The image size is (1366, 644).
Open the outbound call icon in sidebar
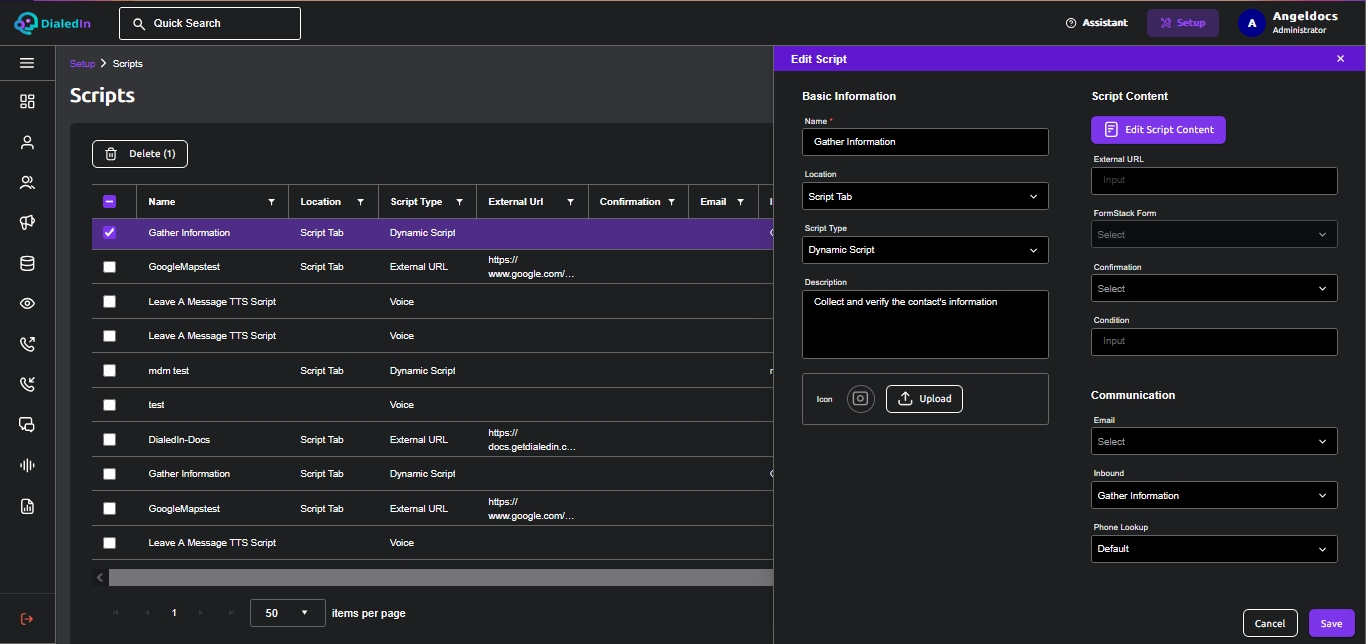(x=27, y=344)
